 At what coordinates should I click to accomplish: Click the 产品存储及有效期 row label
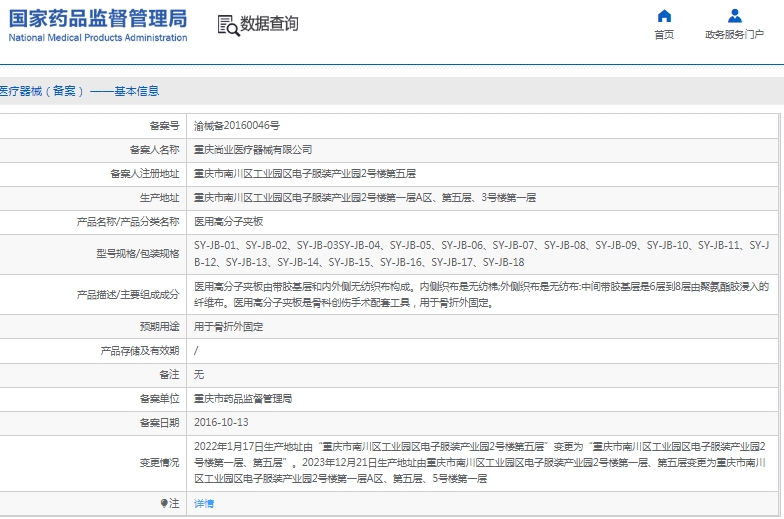click(140, 350)
